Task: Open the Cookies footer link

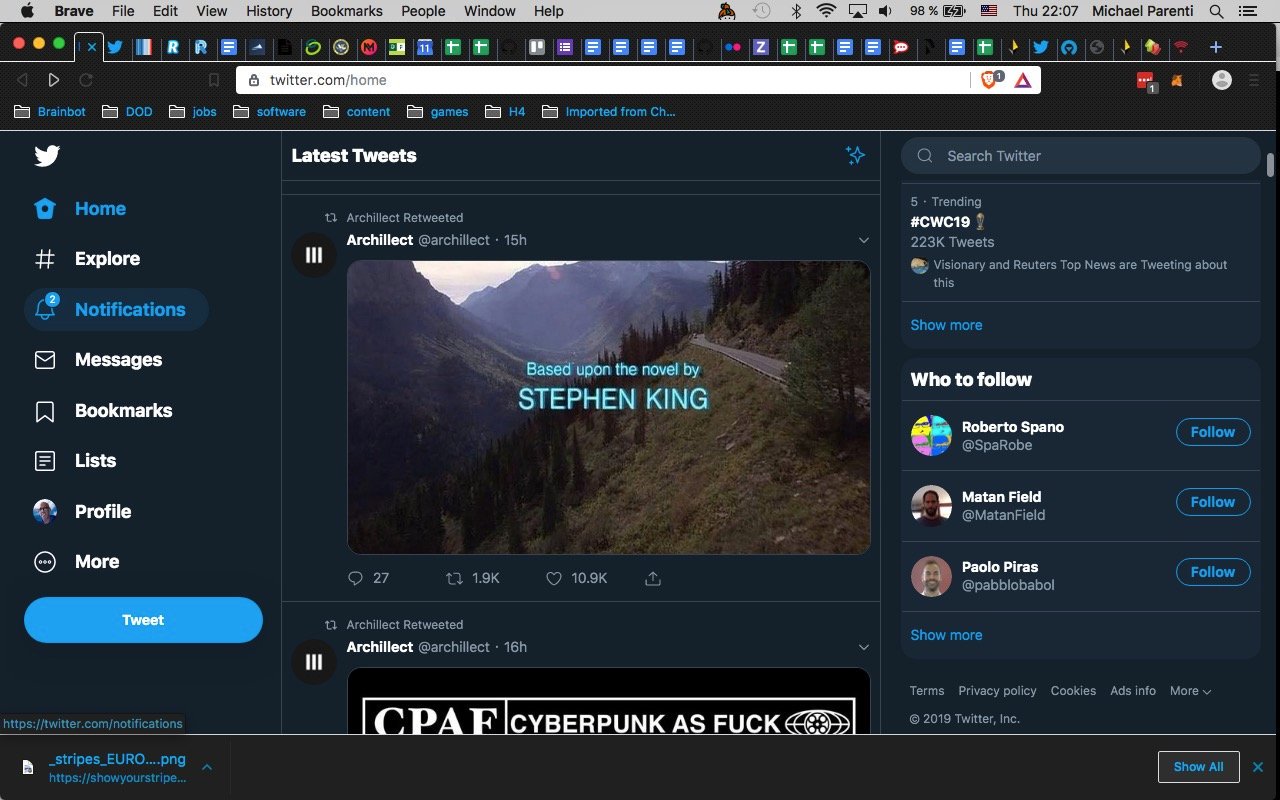Action: click(x=1073, y=691)
